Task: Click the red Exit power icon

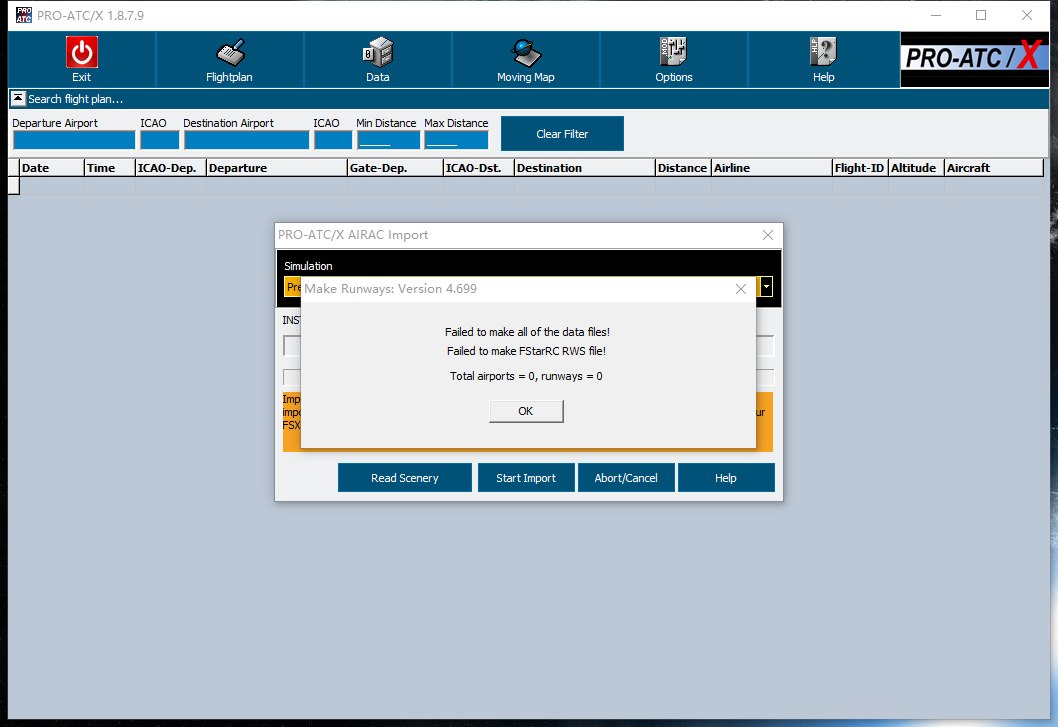Action: 81,52
